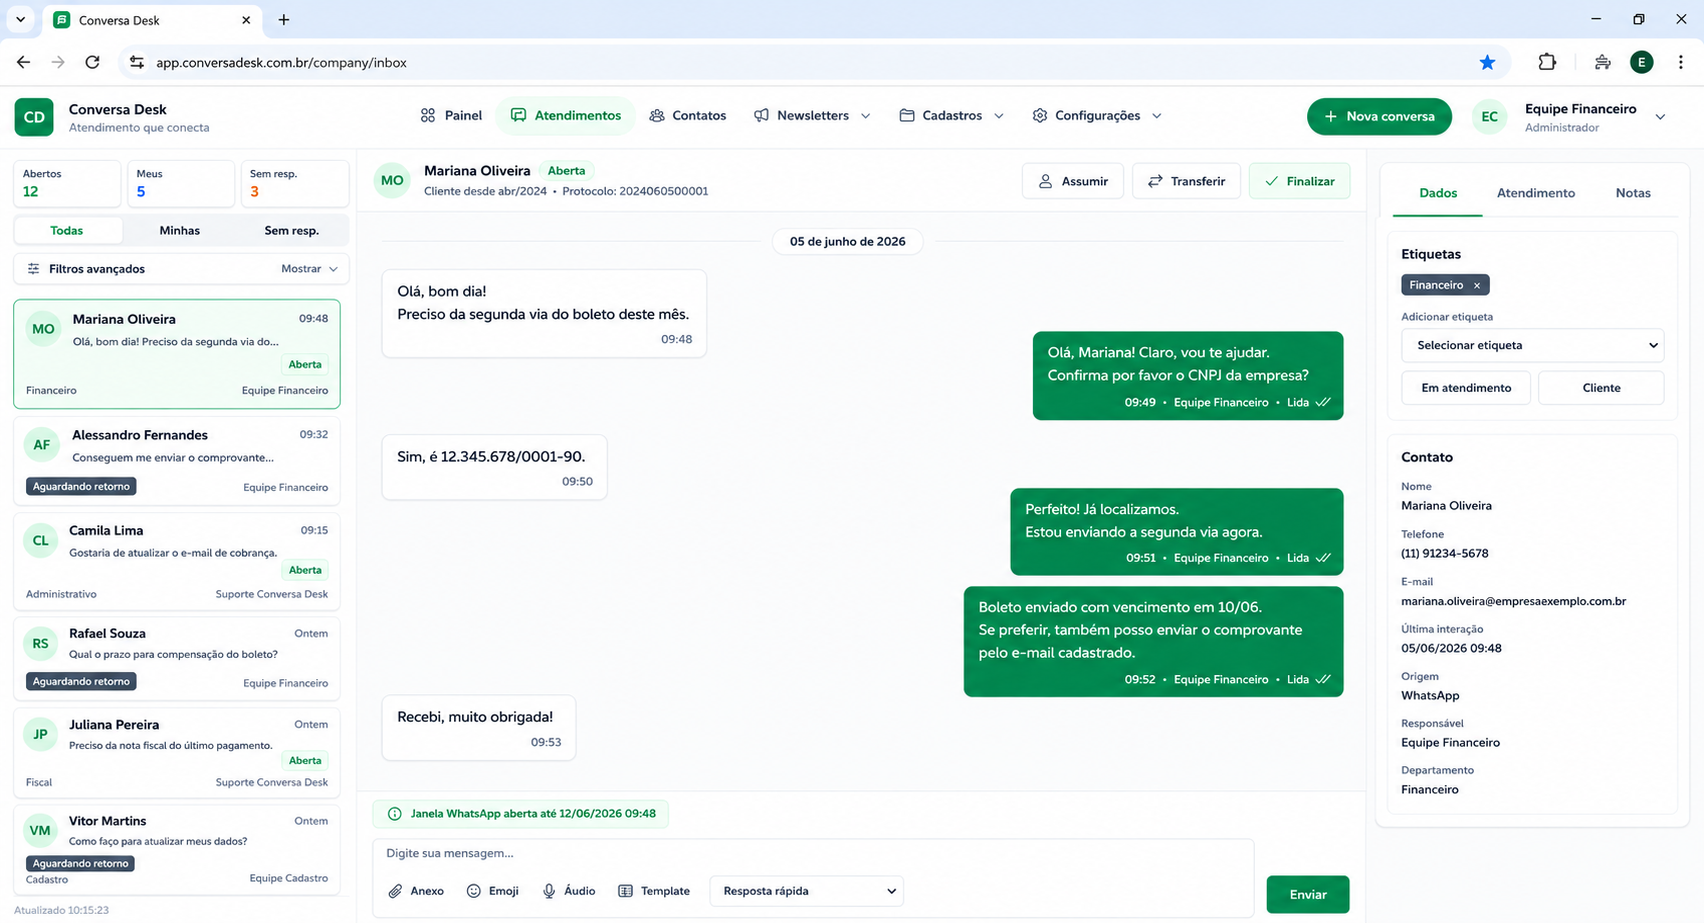Click the JP avatar of Juliana Pereira
The image size is (1704, 923).
pos(40,734)
